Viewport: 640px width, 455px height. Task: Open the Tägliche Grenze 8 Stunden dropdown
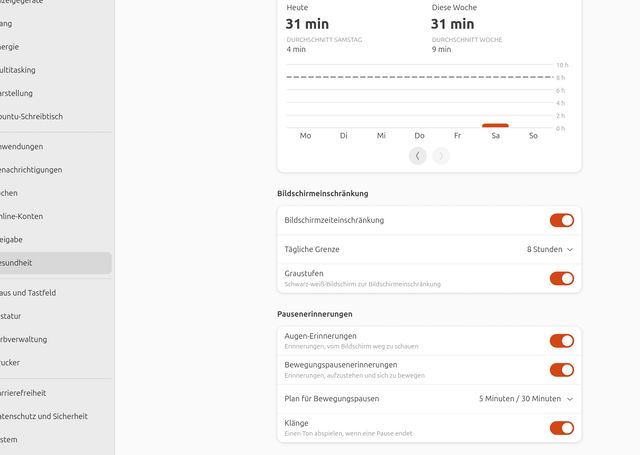[x=550, y=249]
